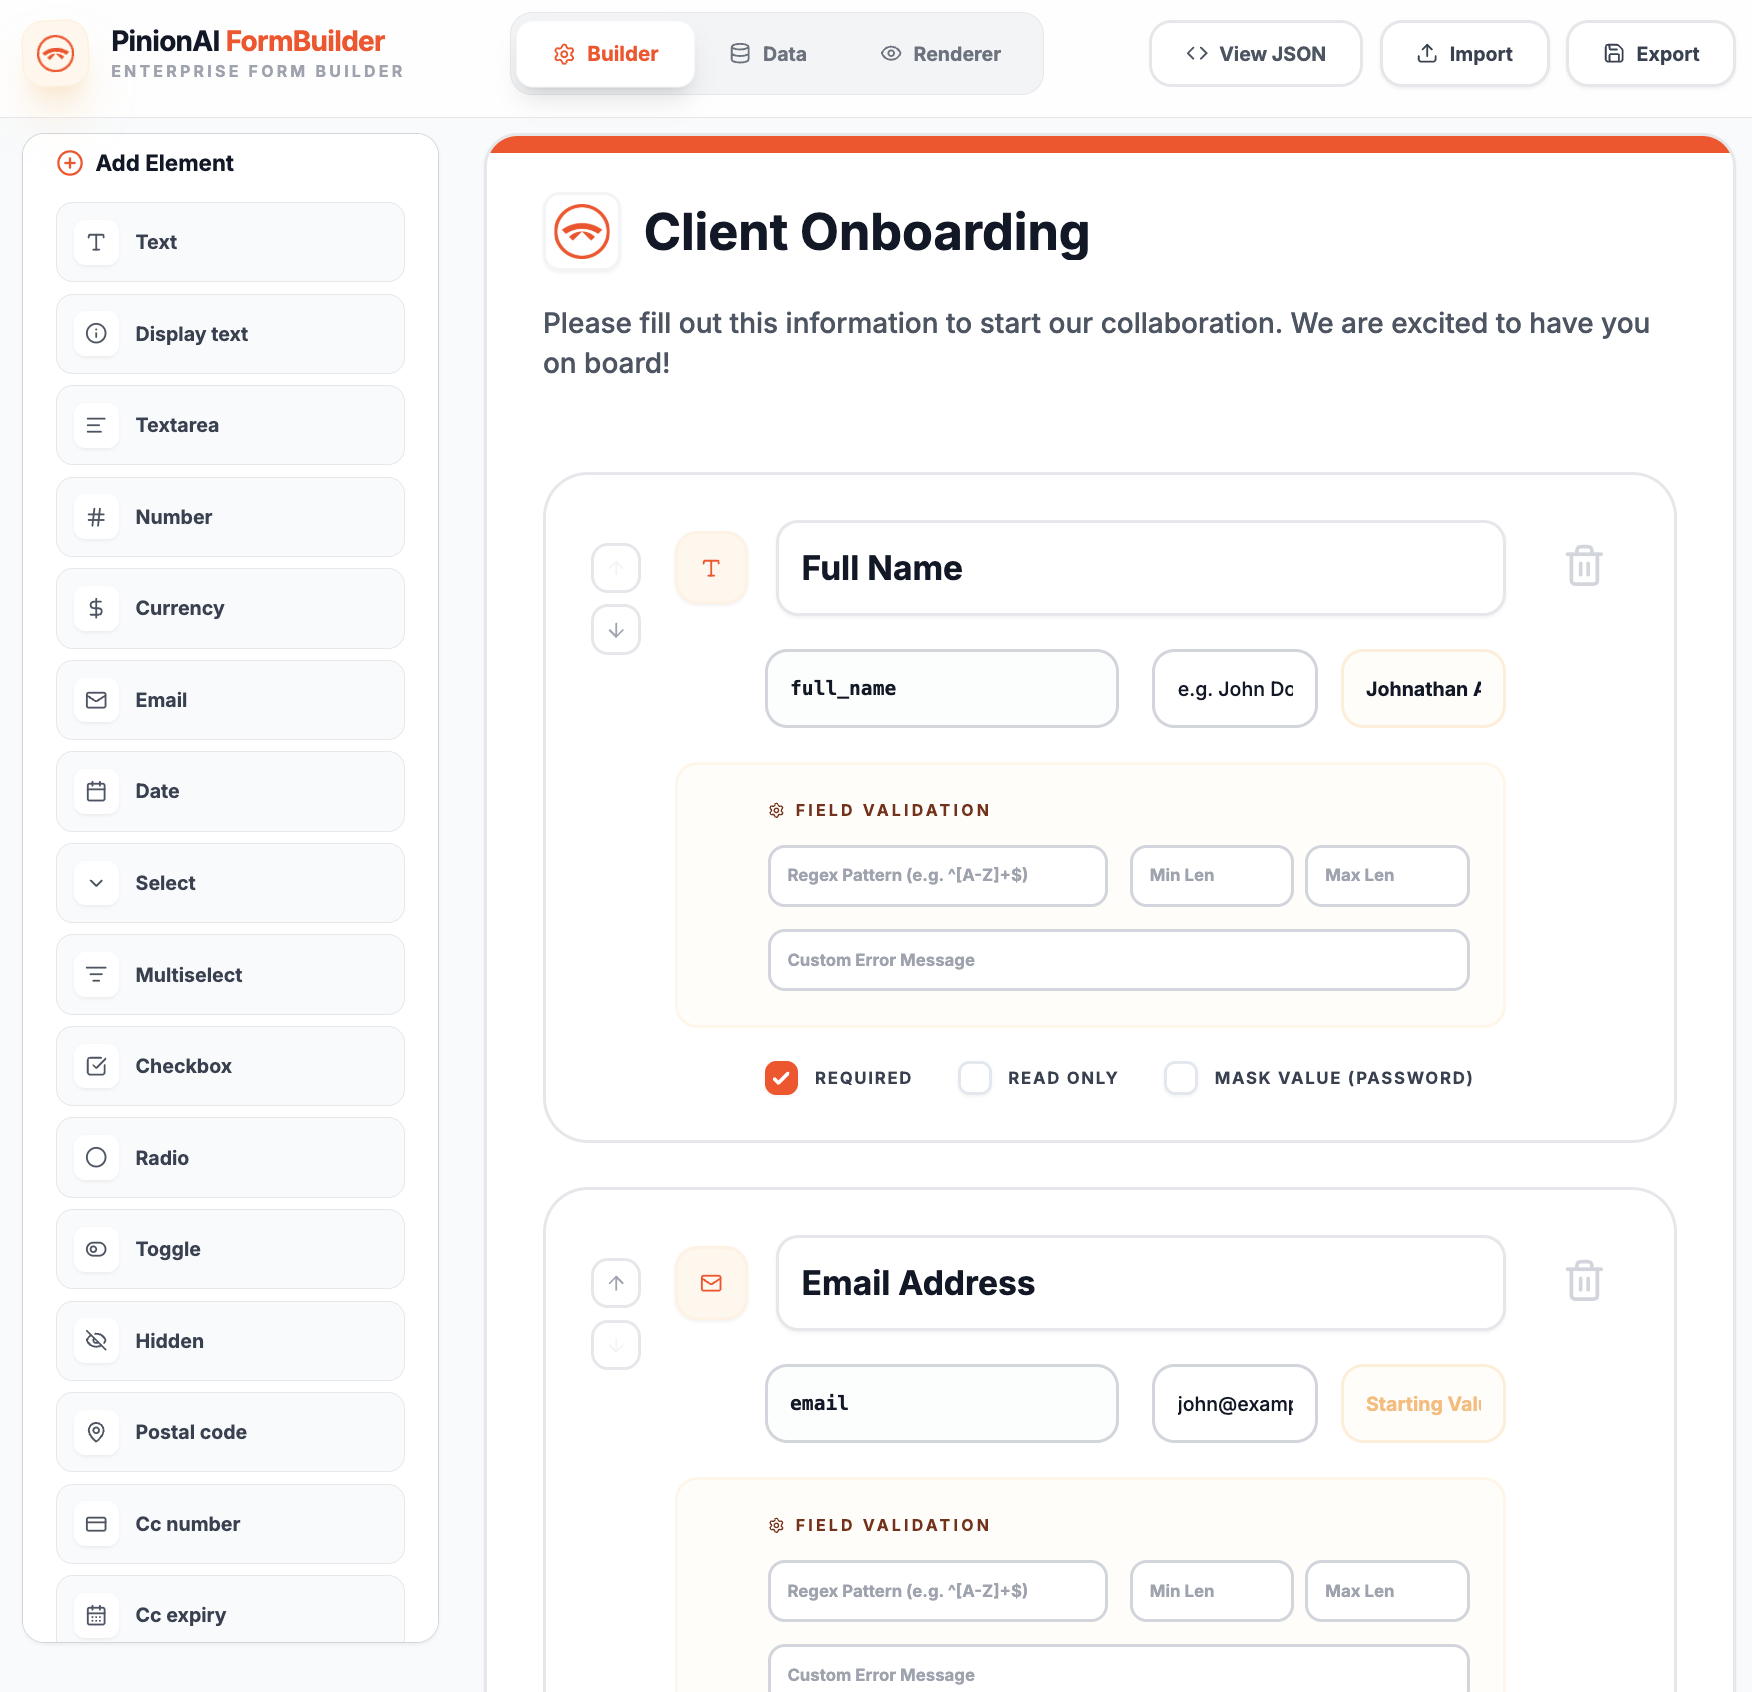The image size is (1752, 1692).
Task: Add a Postal code element via the pin icon
Action: click(229, 1432)
